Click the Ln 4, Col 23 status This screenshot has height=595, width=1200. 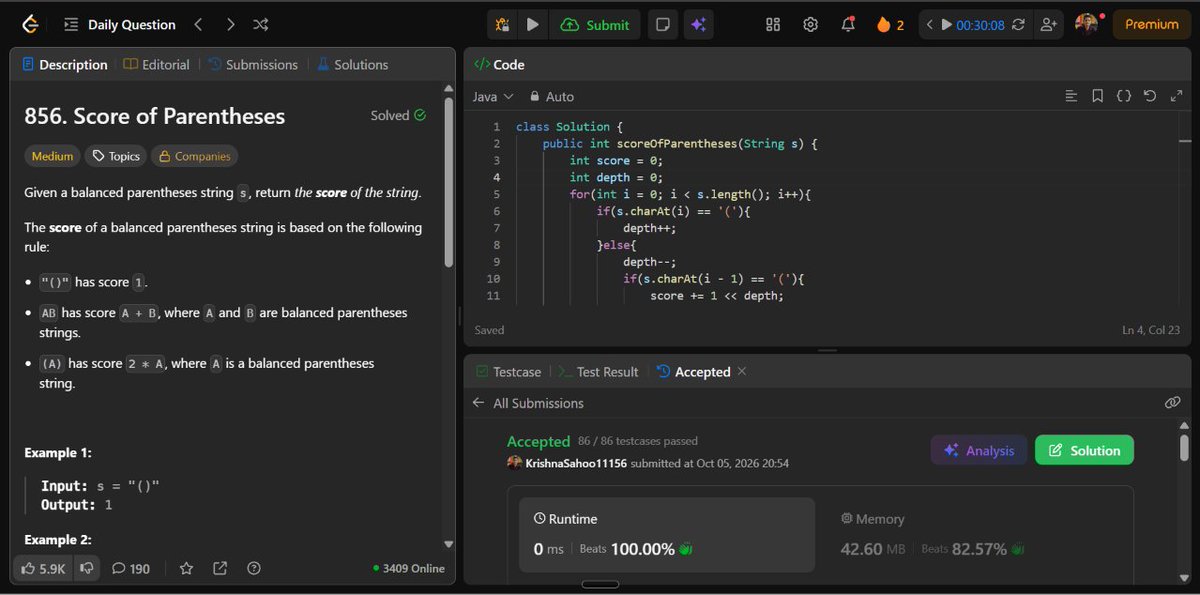pyautogui.click(x=1152, y=329)
